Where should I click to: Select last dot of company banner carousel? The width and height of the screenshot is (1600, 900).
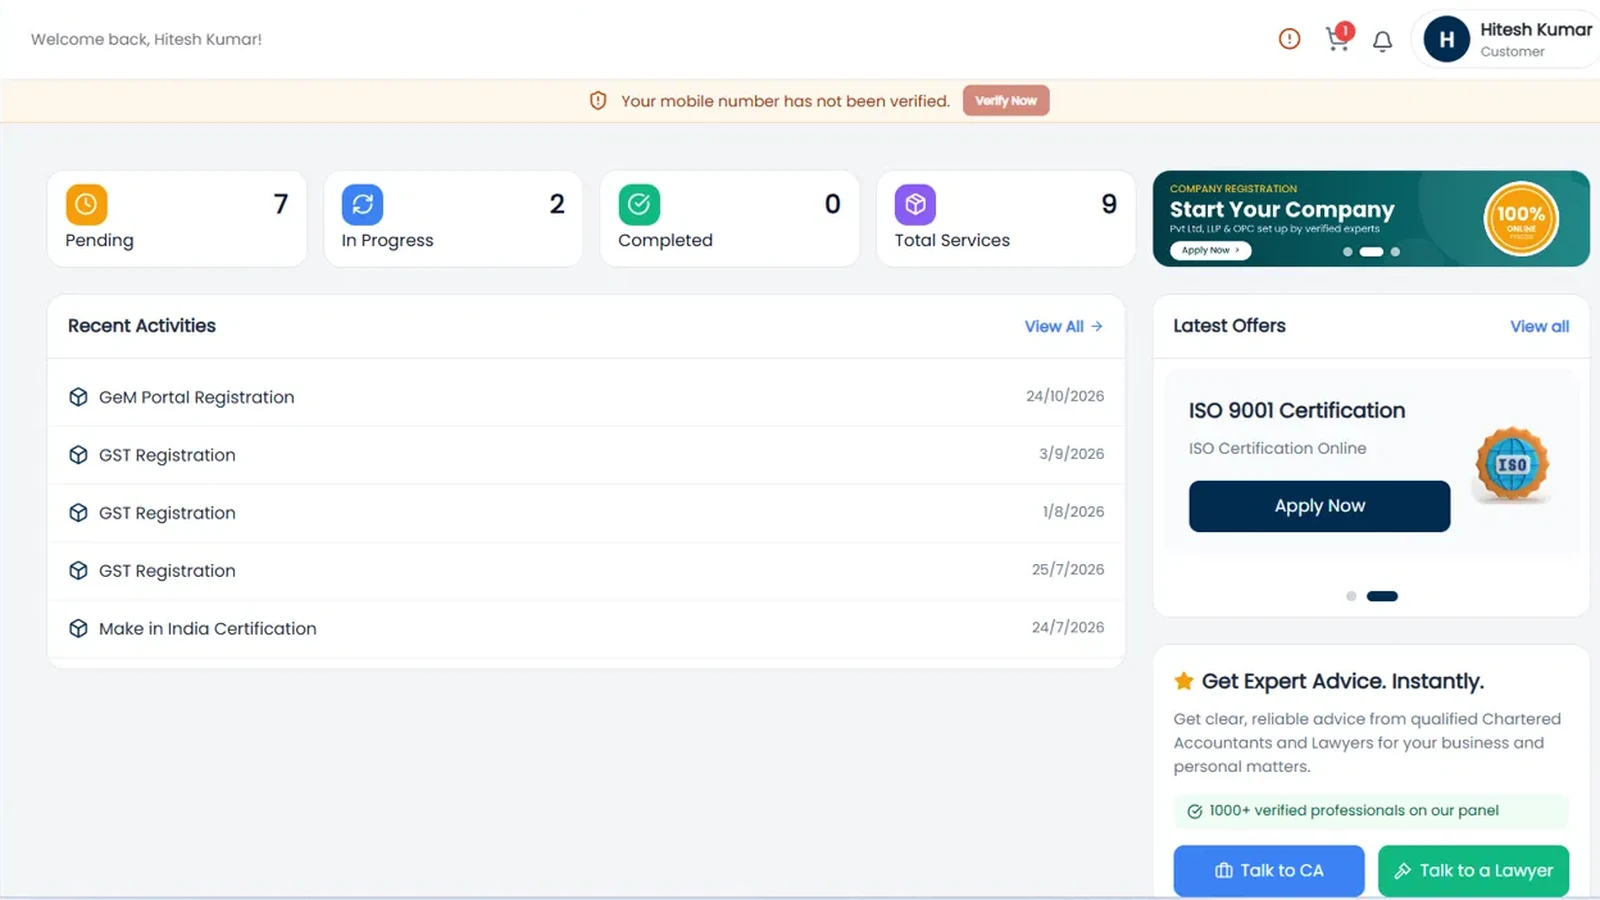1395,252
